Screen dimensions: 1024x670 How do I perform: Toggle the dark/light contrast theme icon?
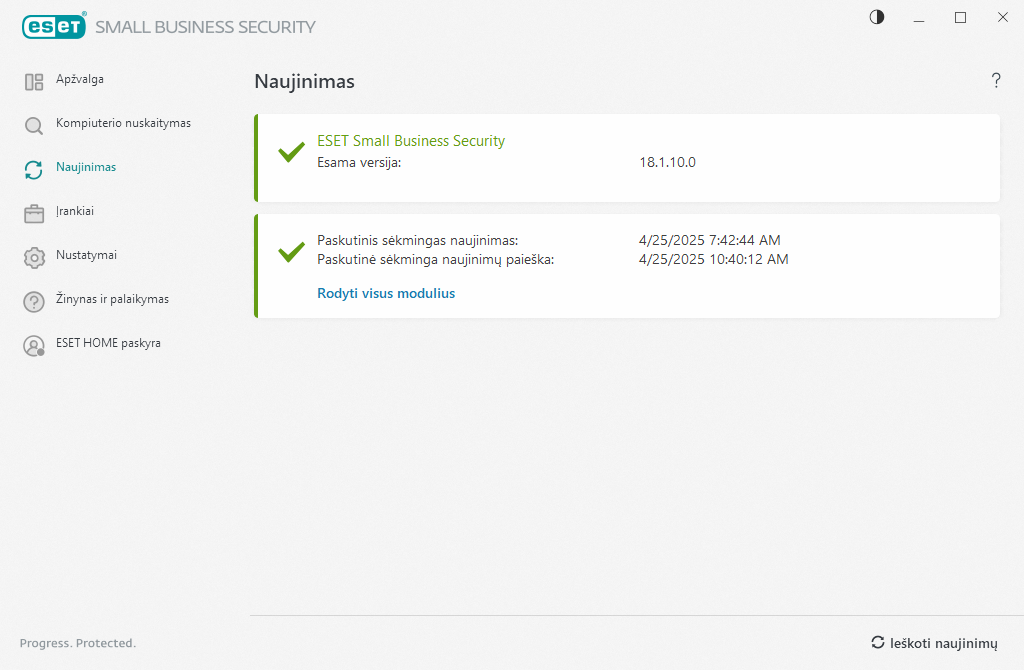(877, 17)
